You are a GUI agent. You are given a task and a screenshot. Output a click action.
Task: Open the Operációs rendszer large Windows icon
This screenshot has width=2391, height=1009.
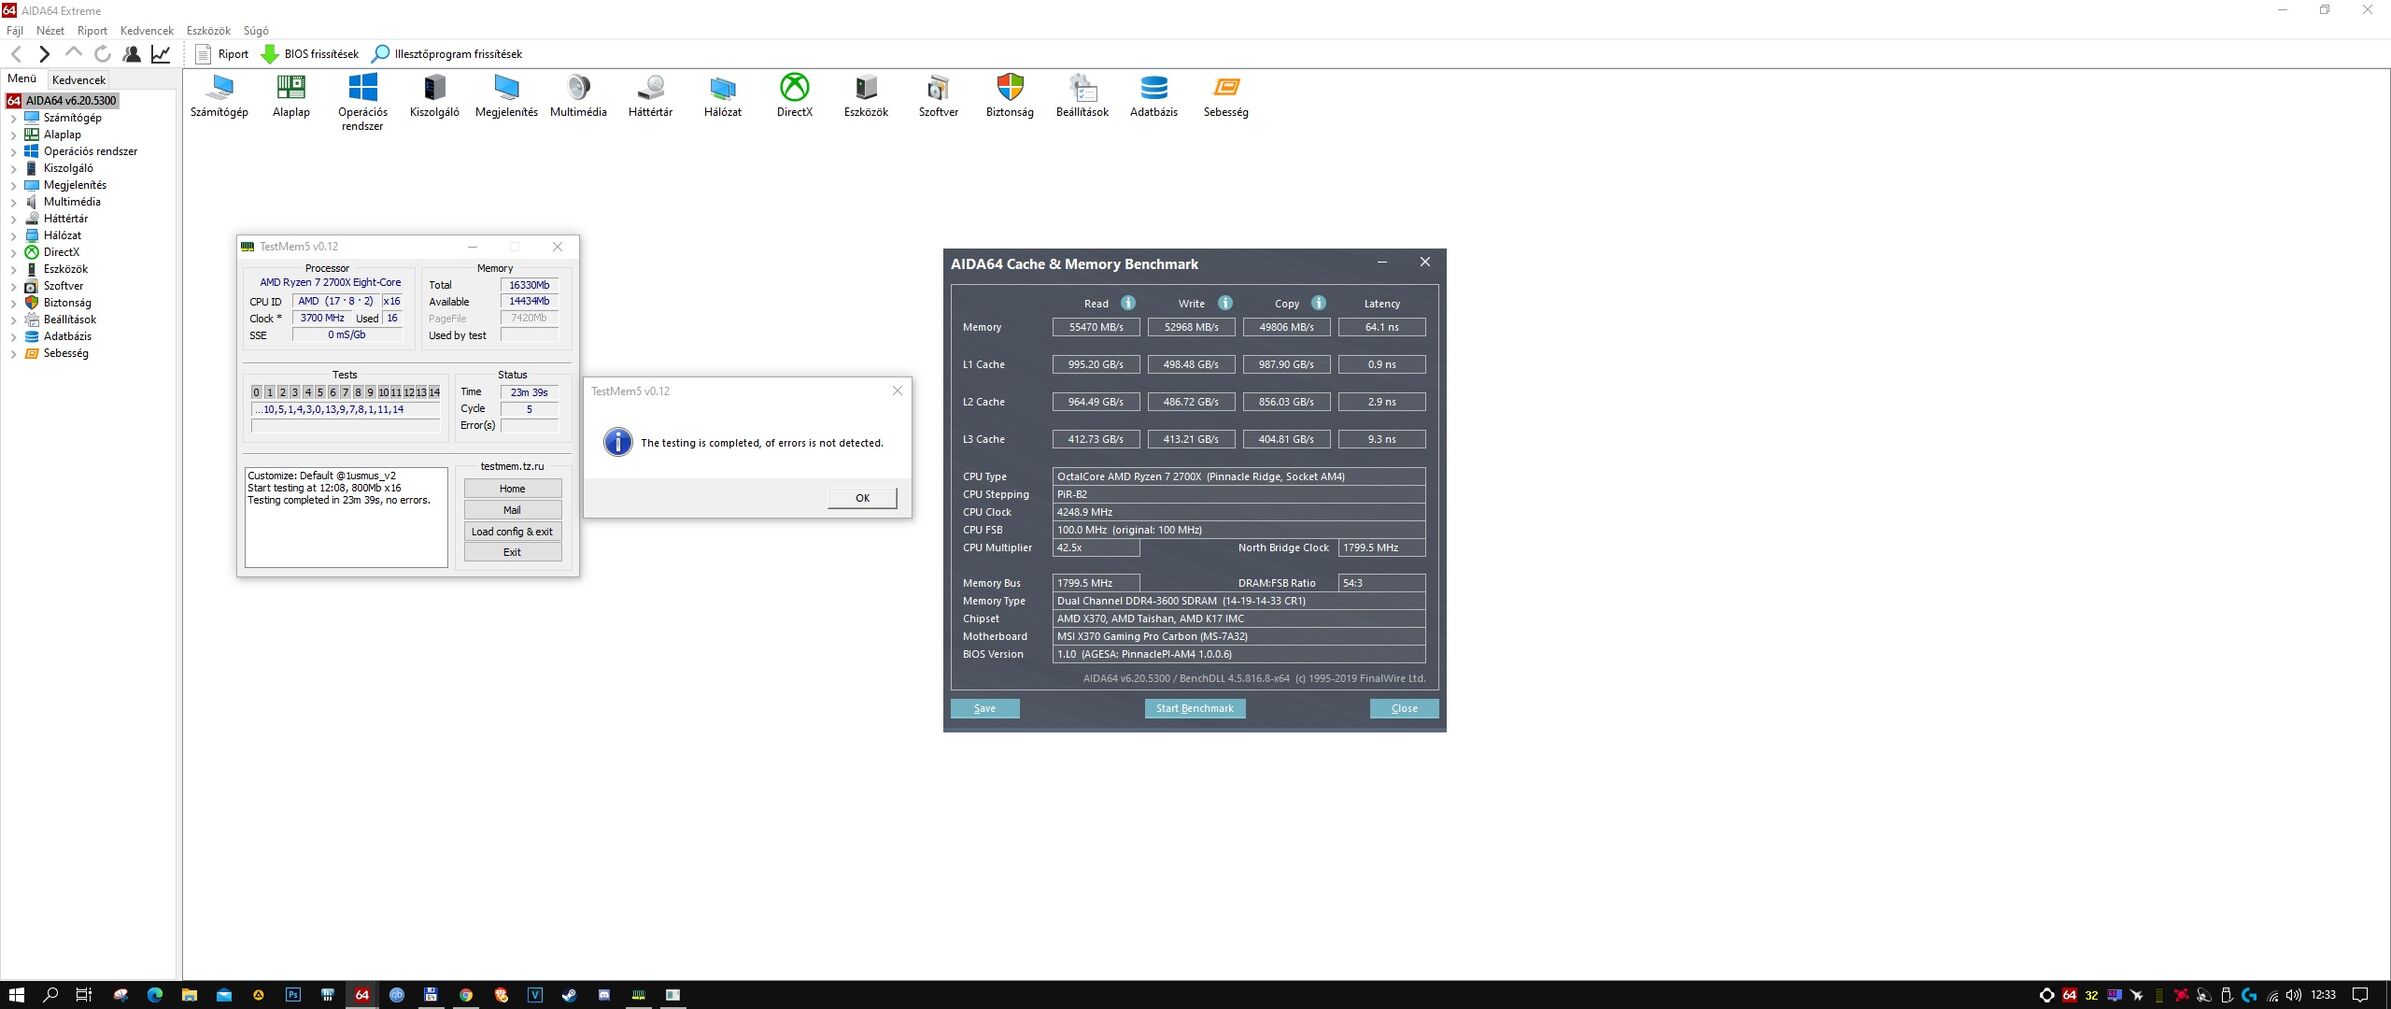(x=362, y=102)
